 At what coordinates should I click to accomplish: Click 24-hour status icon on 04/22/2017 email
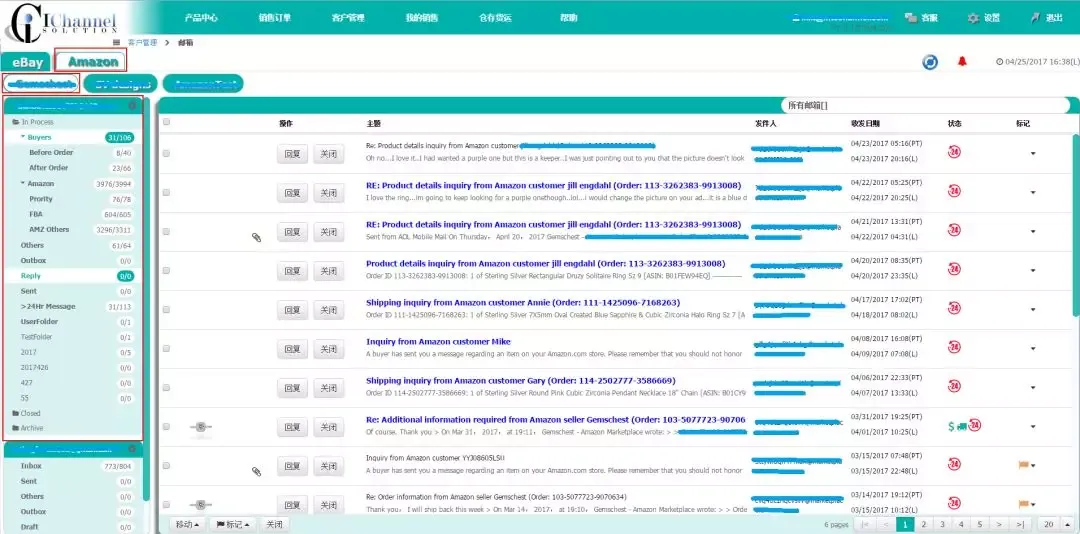pos(955,191)
